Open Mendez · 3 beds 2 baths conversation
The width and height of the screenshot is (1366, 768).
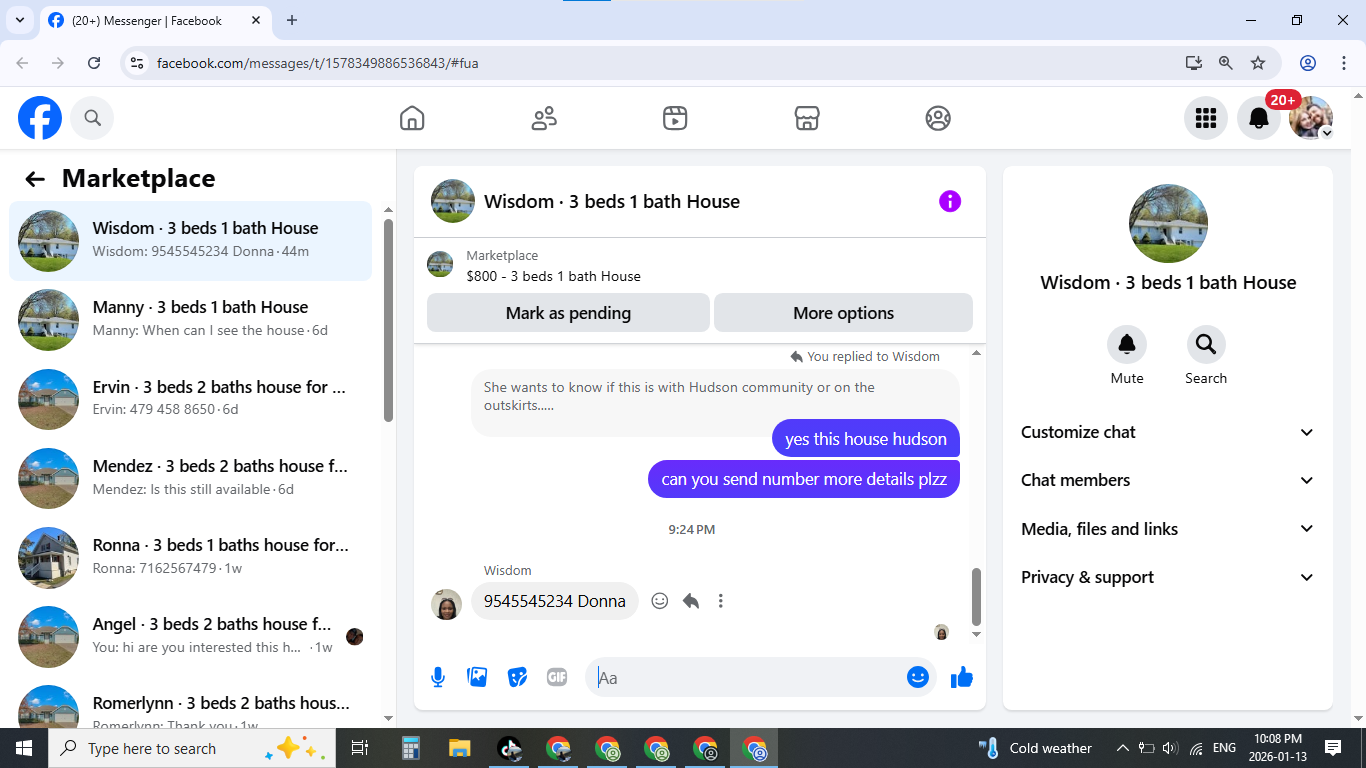point(190,478)
